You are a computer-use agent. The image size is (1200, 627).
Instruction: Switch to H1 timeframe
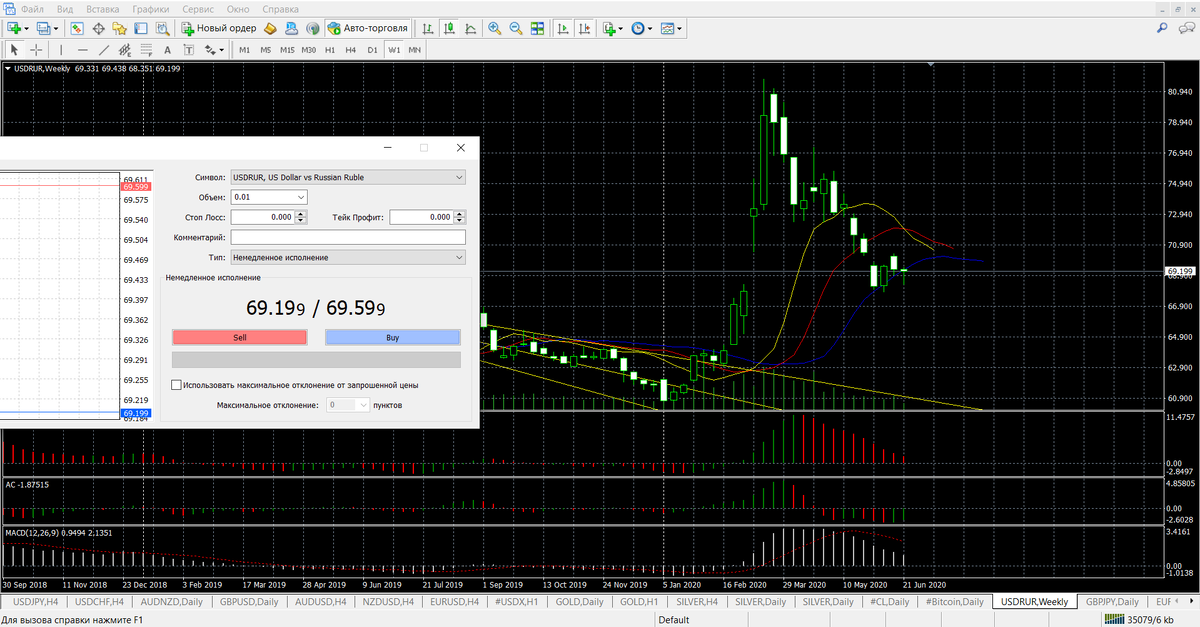(330, 49)
